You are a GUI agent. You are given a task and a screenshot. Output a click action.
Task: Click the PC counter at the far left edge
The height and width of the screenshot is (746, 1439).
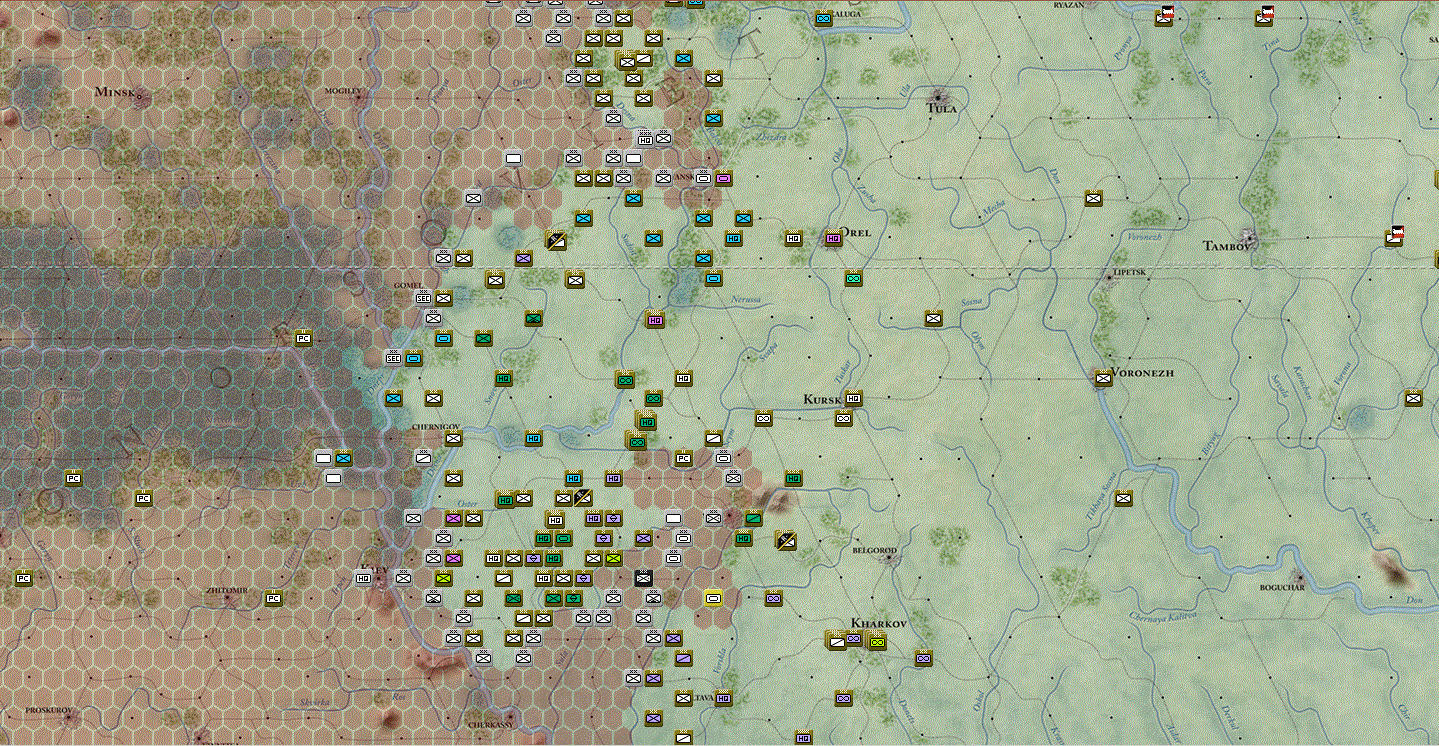[x=23, y=578]
